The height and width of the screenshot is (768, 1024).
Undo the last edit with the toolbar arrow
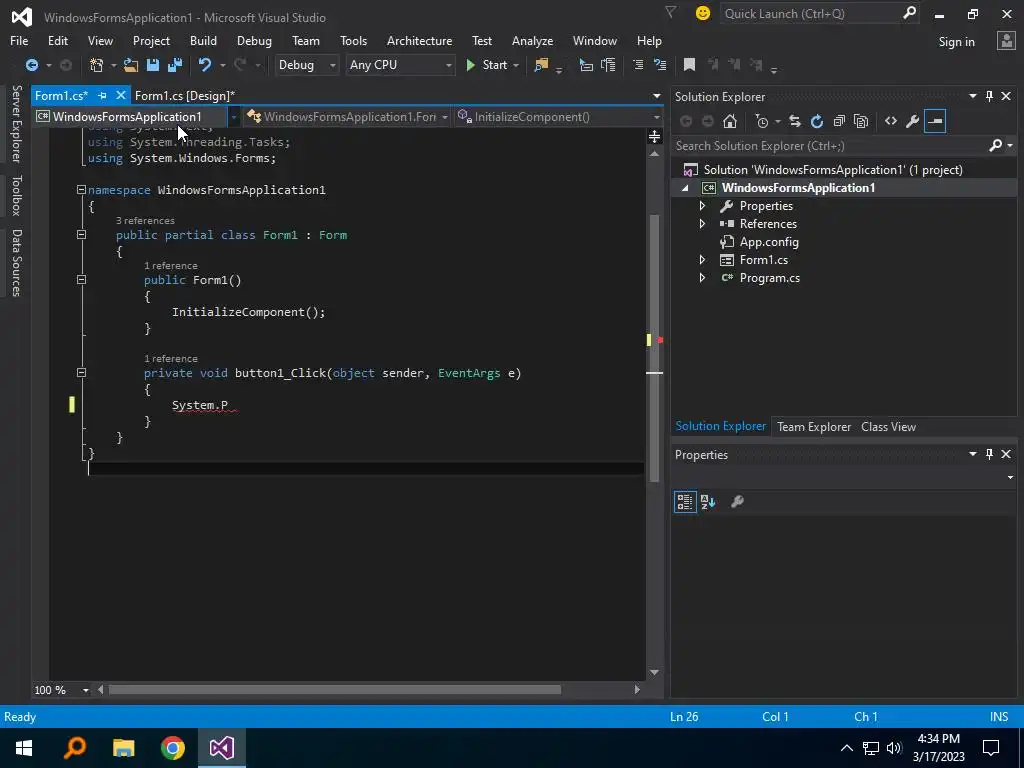tap(205, 65)
